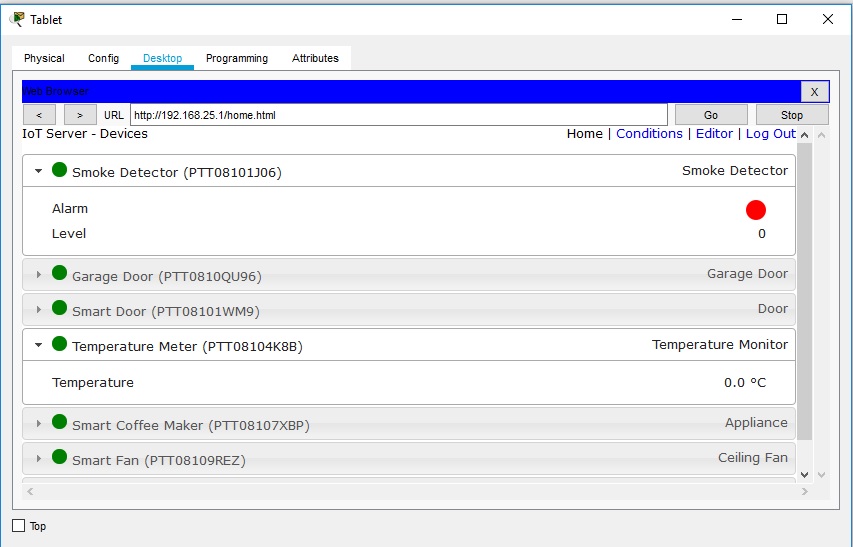Maximize the Tablet window
The image size is (853, 547).
782,20
